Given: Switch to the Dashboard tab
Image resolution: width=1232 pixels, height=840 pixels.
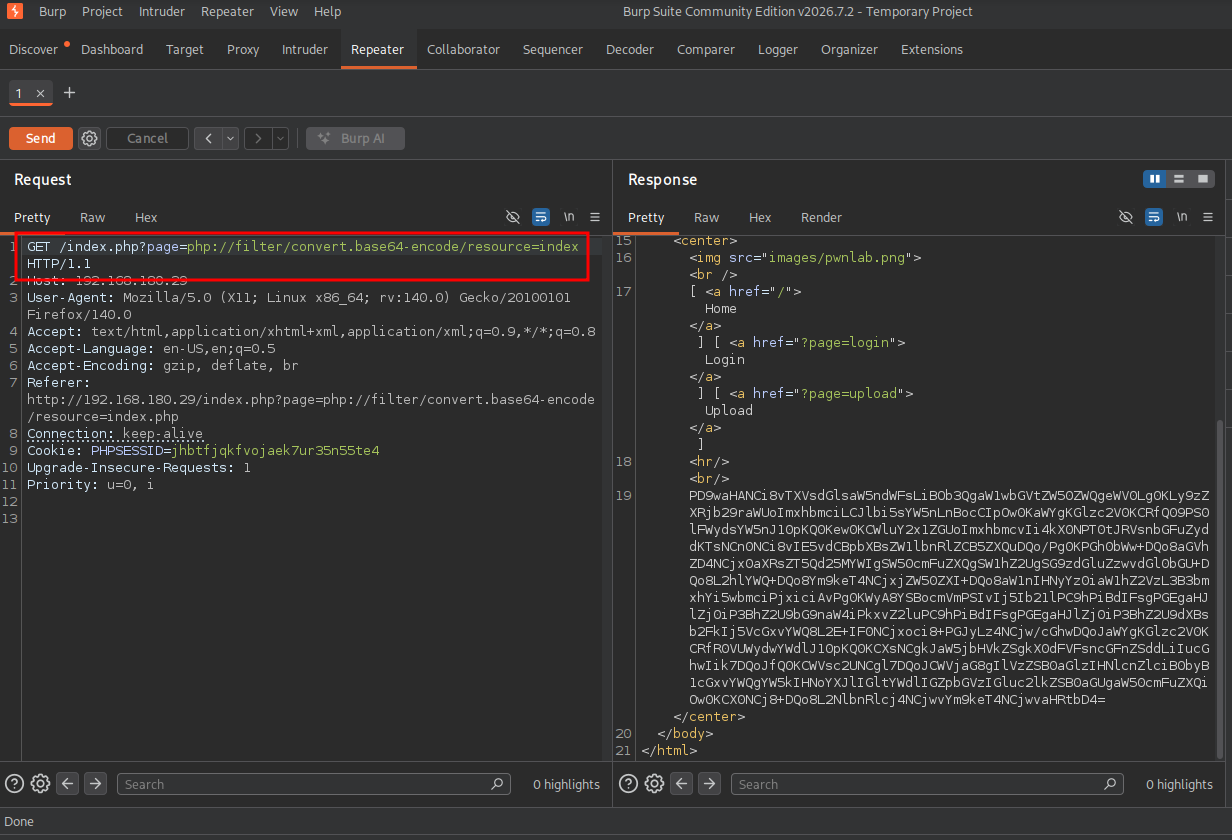Looking at the screenshot, I should click(112, 49).
